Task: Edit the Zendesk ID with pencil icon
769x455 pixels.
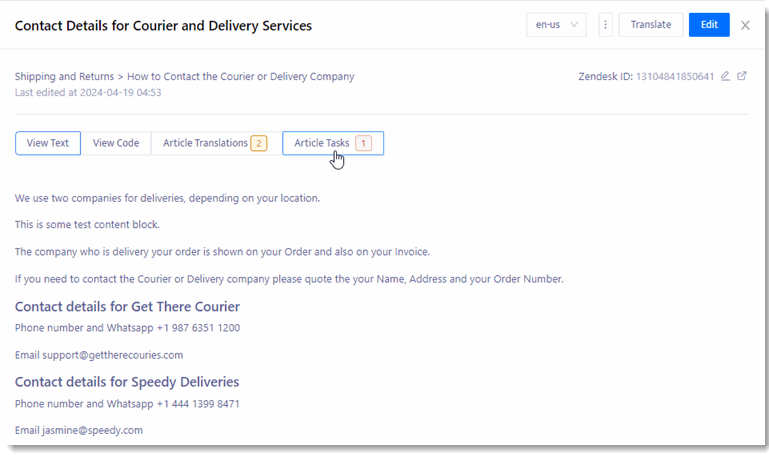Action: click(725, 76)
